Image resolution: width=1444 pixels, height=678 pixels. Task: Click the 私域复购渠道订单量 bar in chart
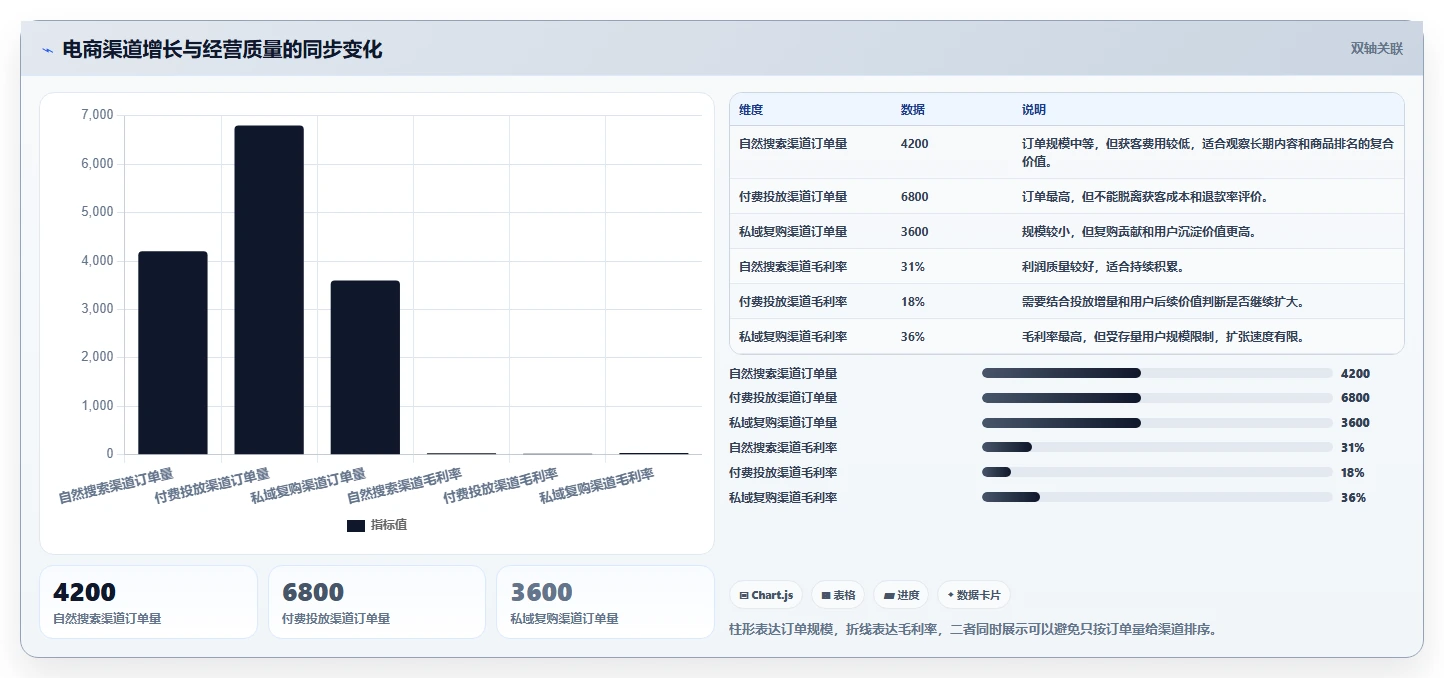click(x=365, y=367)
